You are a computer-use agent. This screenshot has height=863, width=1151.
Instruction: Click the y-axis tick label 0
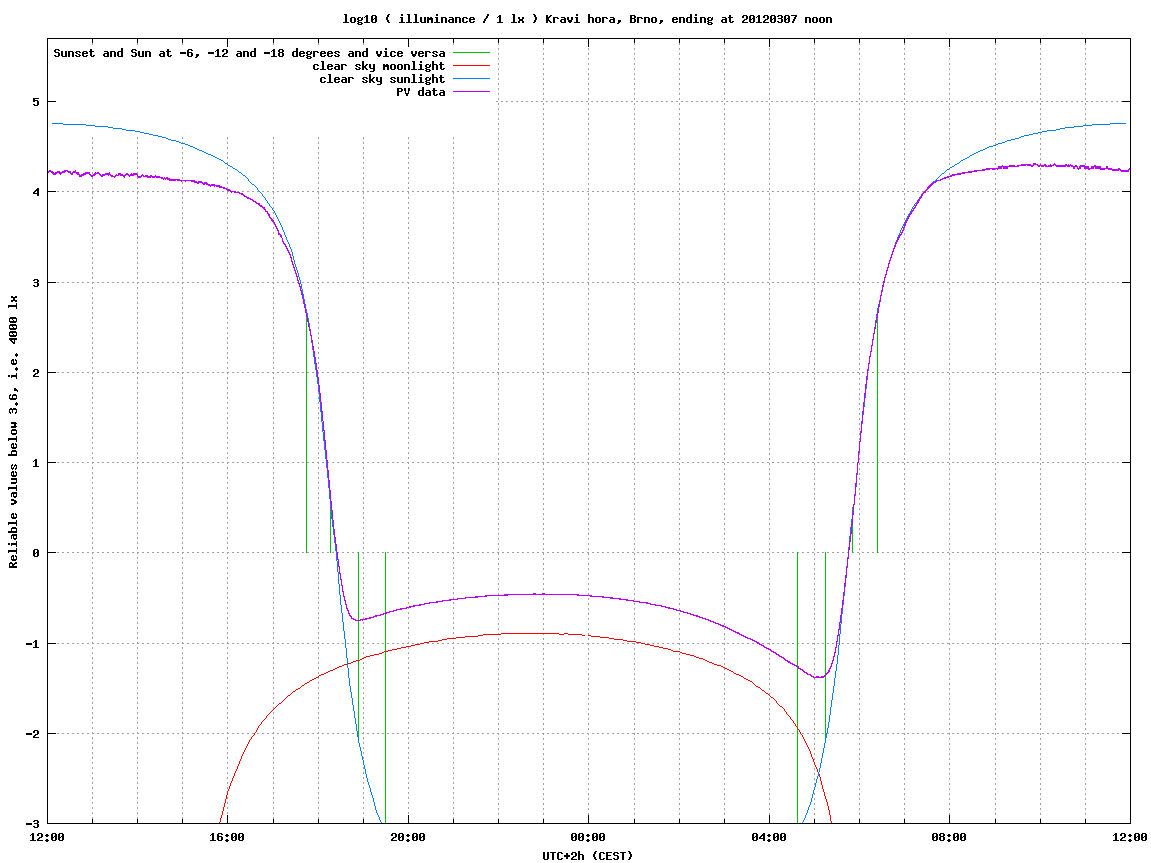[x=35, y=553]
